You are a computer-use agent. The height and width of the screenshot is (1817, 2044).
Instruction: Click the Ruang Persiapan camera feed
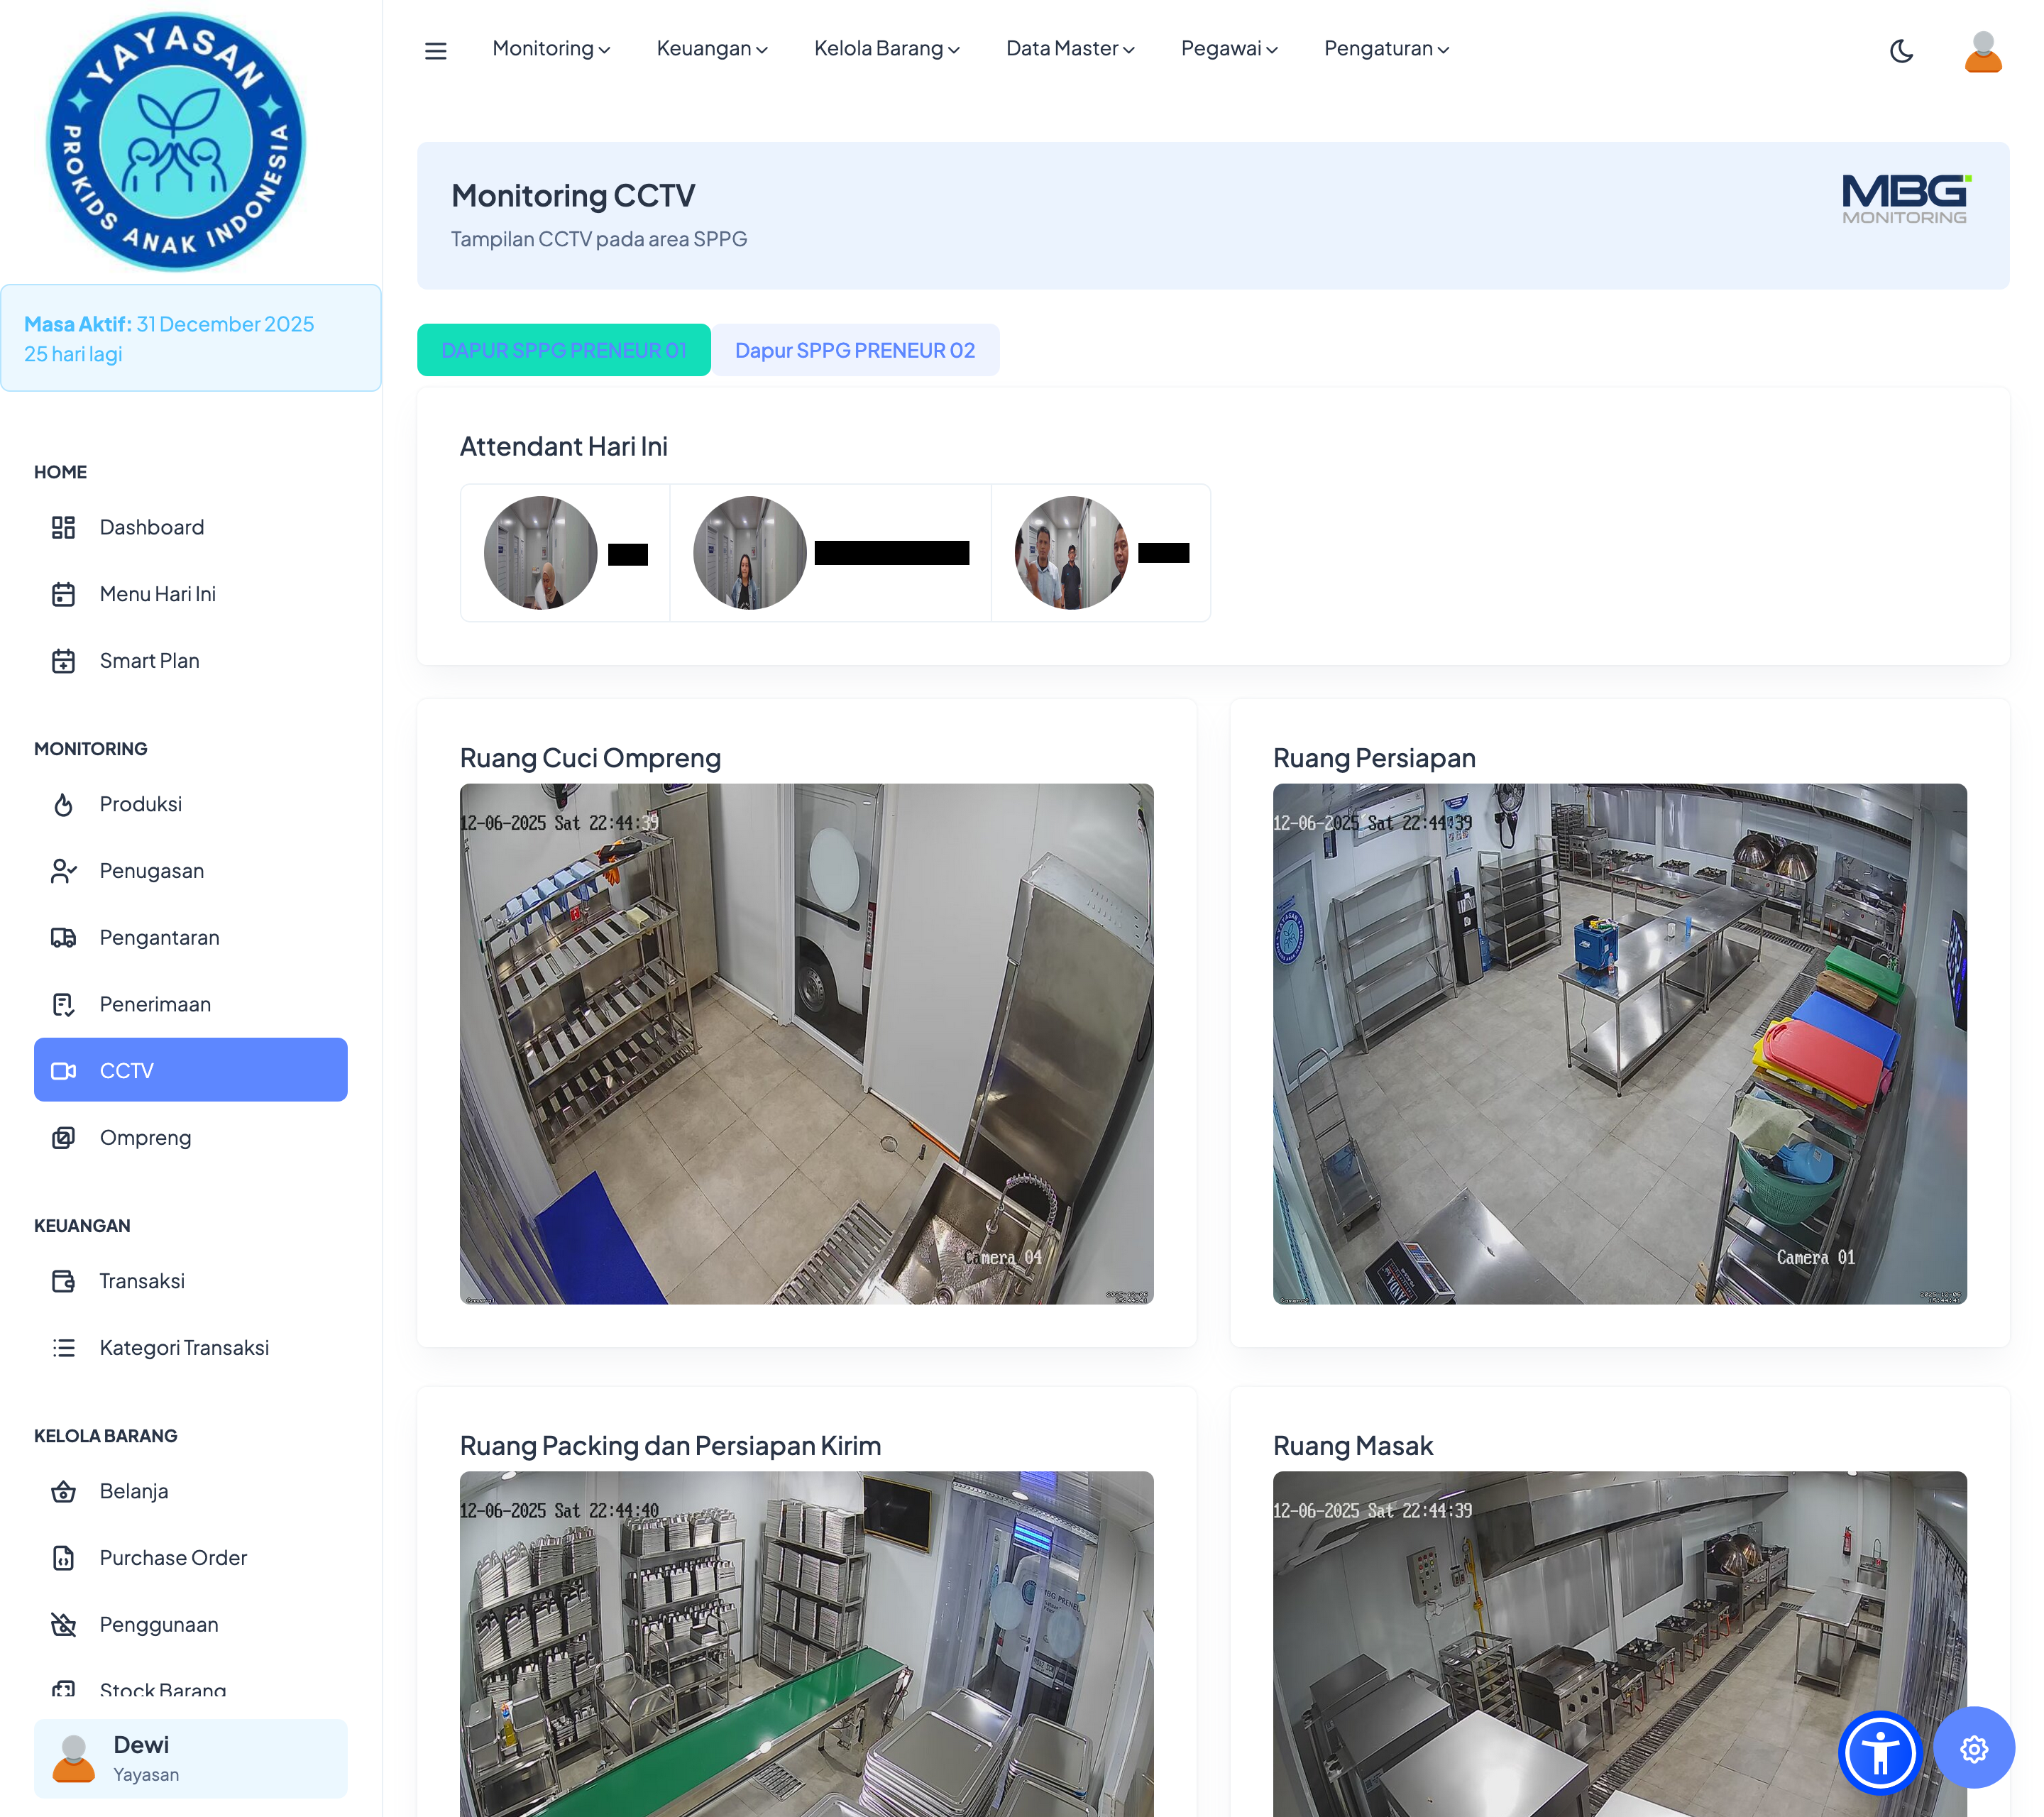point(1618,1043)
